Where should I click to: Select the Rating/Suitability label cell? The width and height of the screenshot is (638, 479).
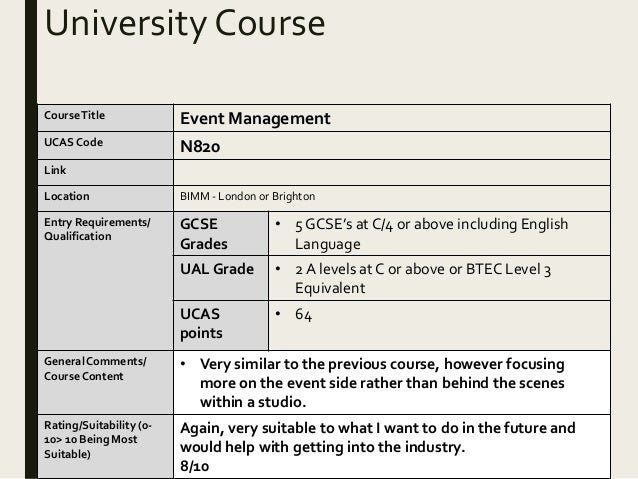coord(105,446)
